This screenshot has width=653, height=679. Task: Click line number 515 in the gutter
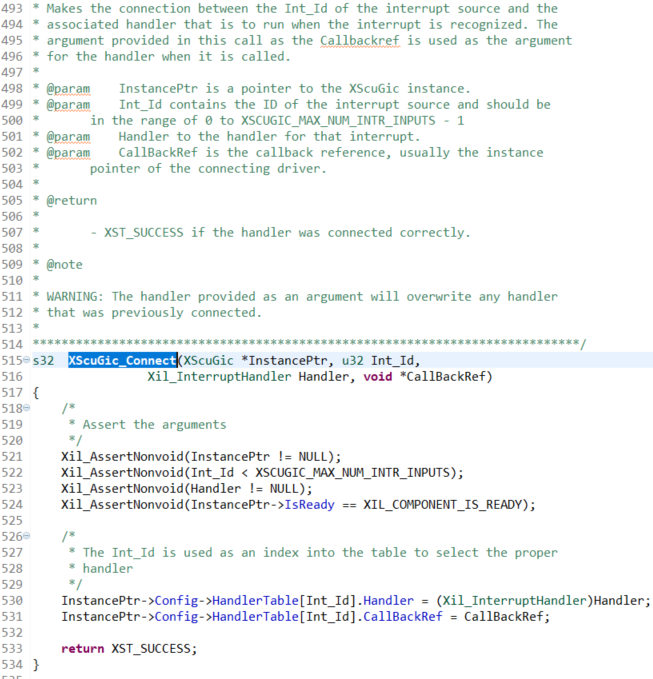pos(12,360)
